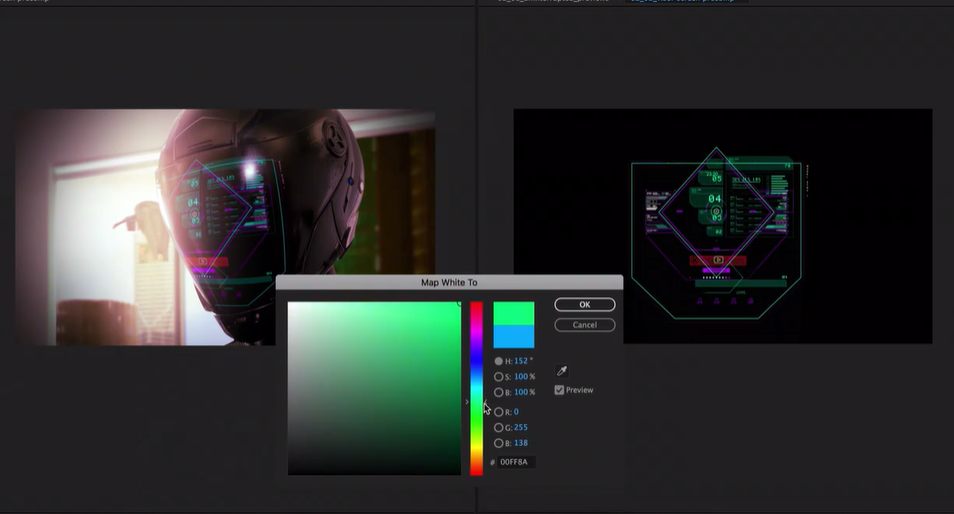The width and height of the screenshot is (954, 514).
Task: Click the HUD precomp preview on right
Action: 723,226
